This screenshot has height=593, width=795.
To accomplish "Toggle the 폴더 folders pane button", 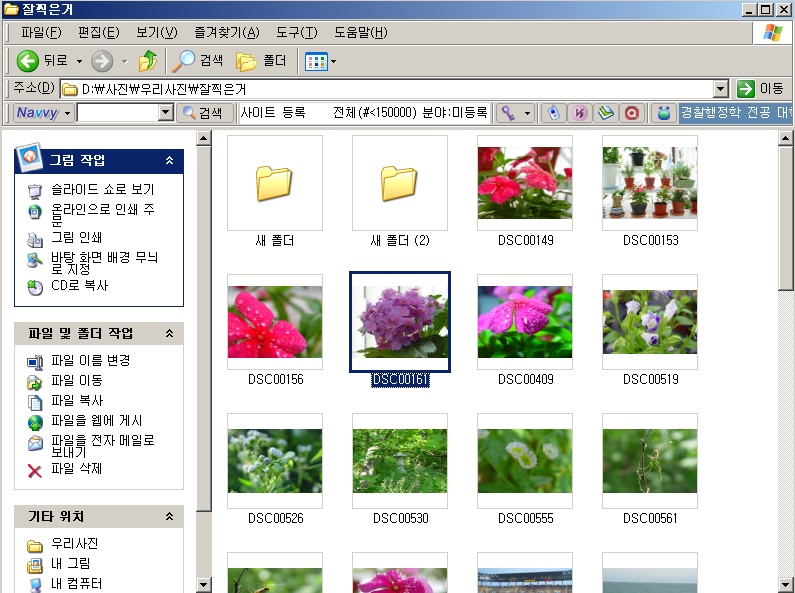I will point(262,61).
